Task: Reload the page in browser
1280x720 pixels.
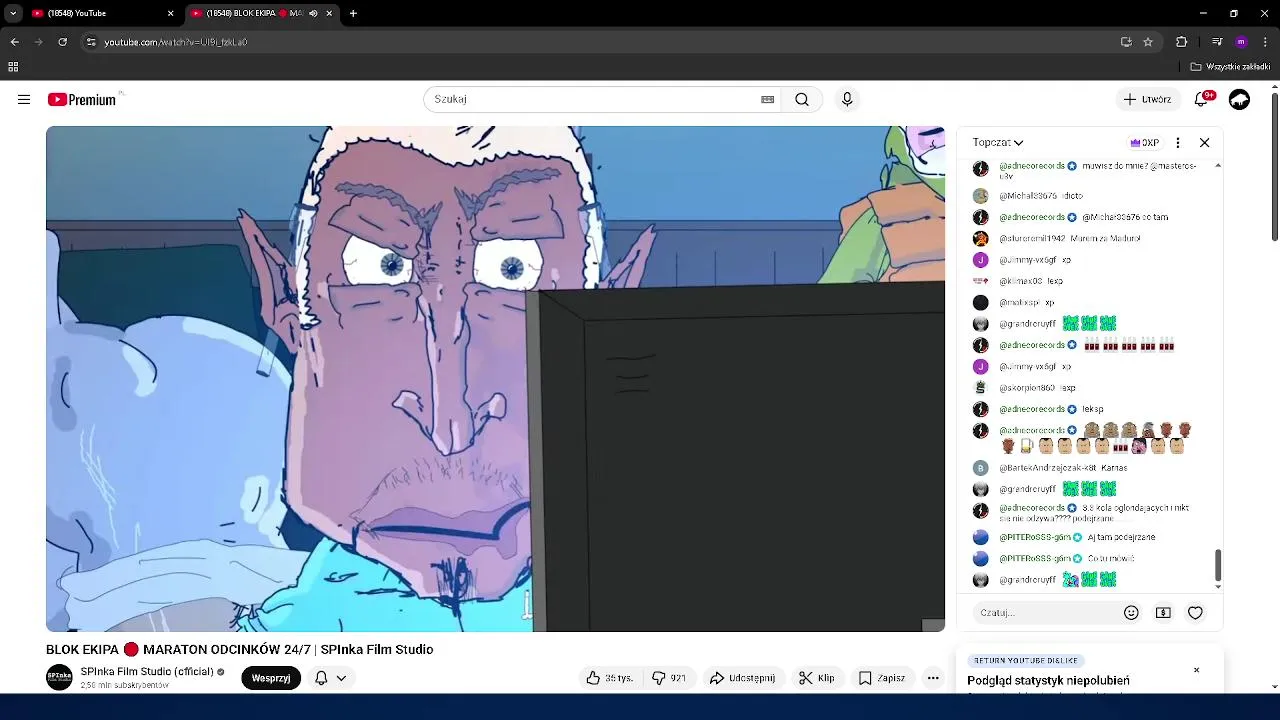Action: (62, 42)
